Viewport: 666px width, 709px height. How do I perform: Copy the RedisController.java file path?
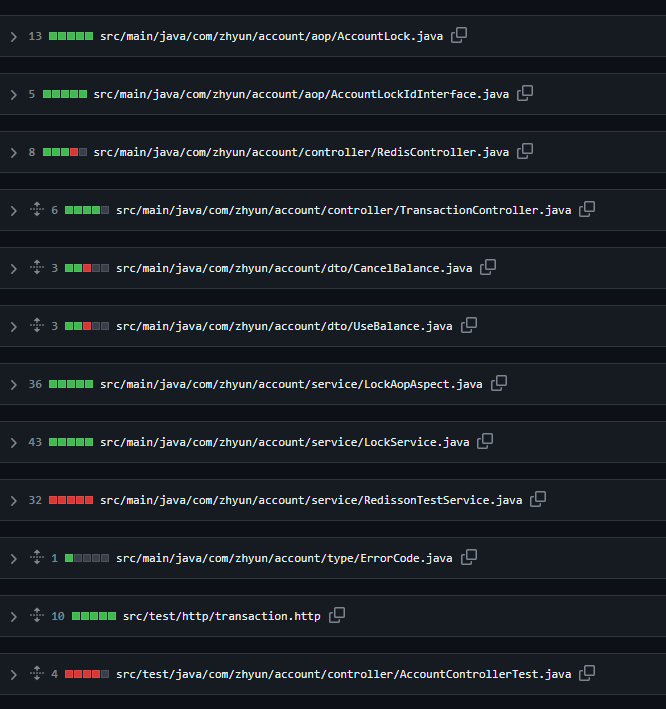pos(525,151)
